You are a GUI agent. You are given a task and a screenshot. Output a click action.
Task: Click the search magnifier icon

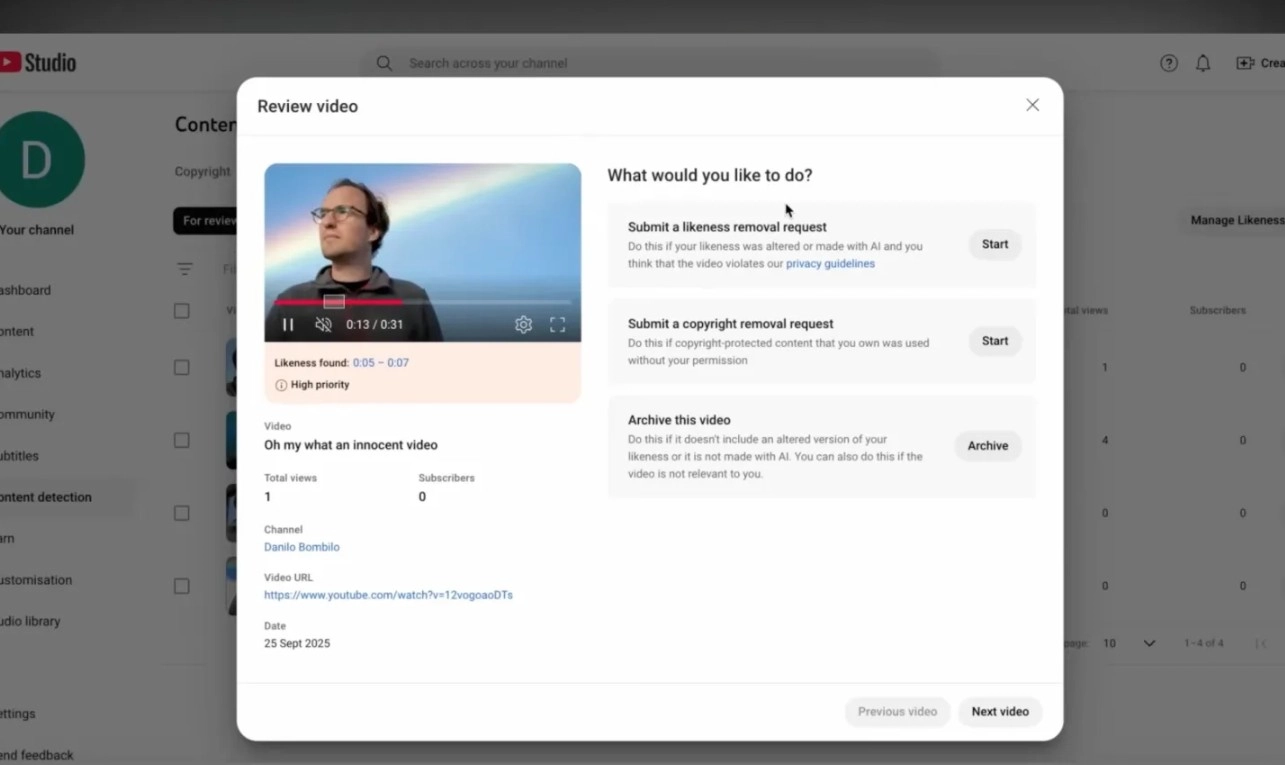pos(384,63)
